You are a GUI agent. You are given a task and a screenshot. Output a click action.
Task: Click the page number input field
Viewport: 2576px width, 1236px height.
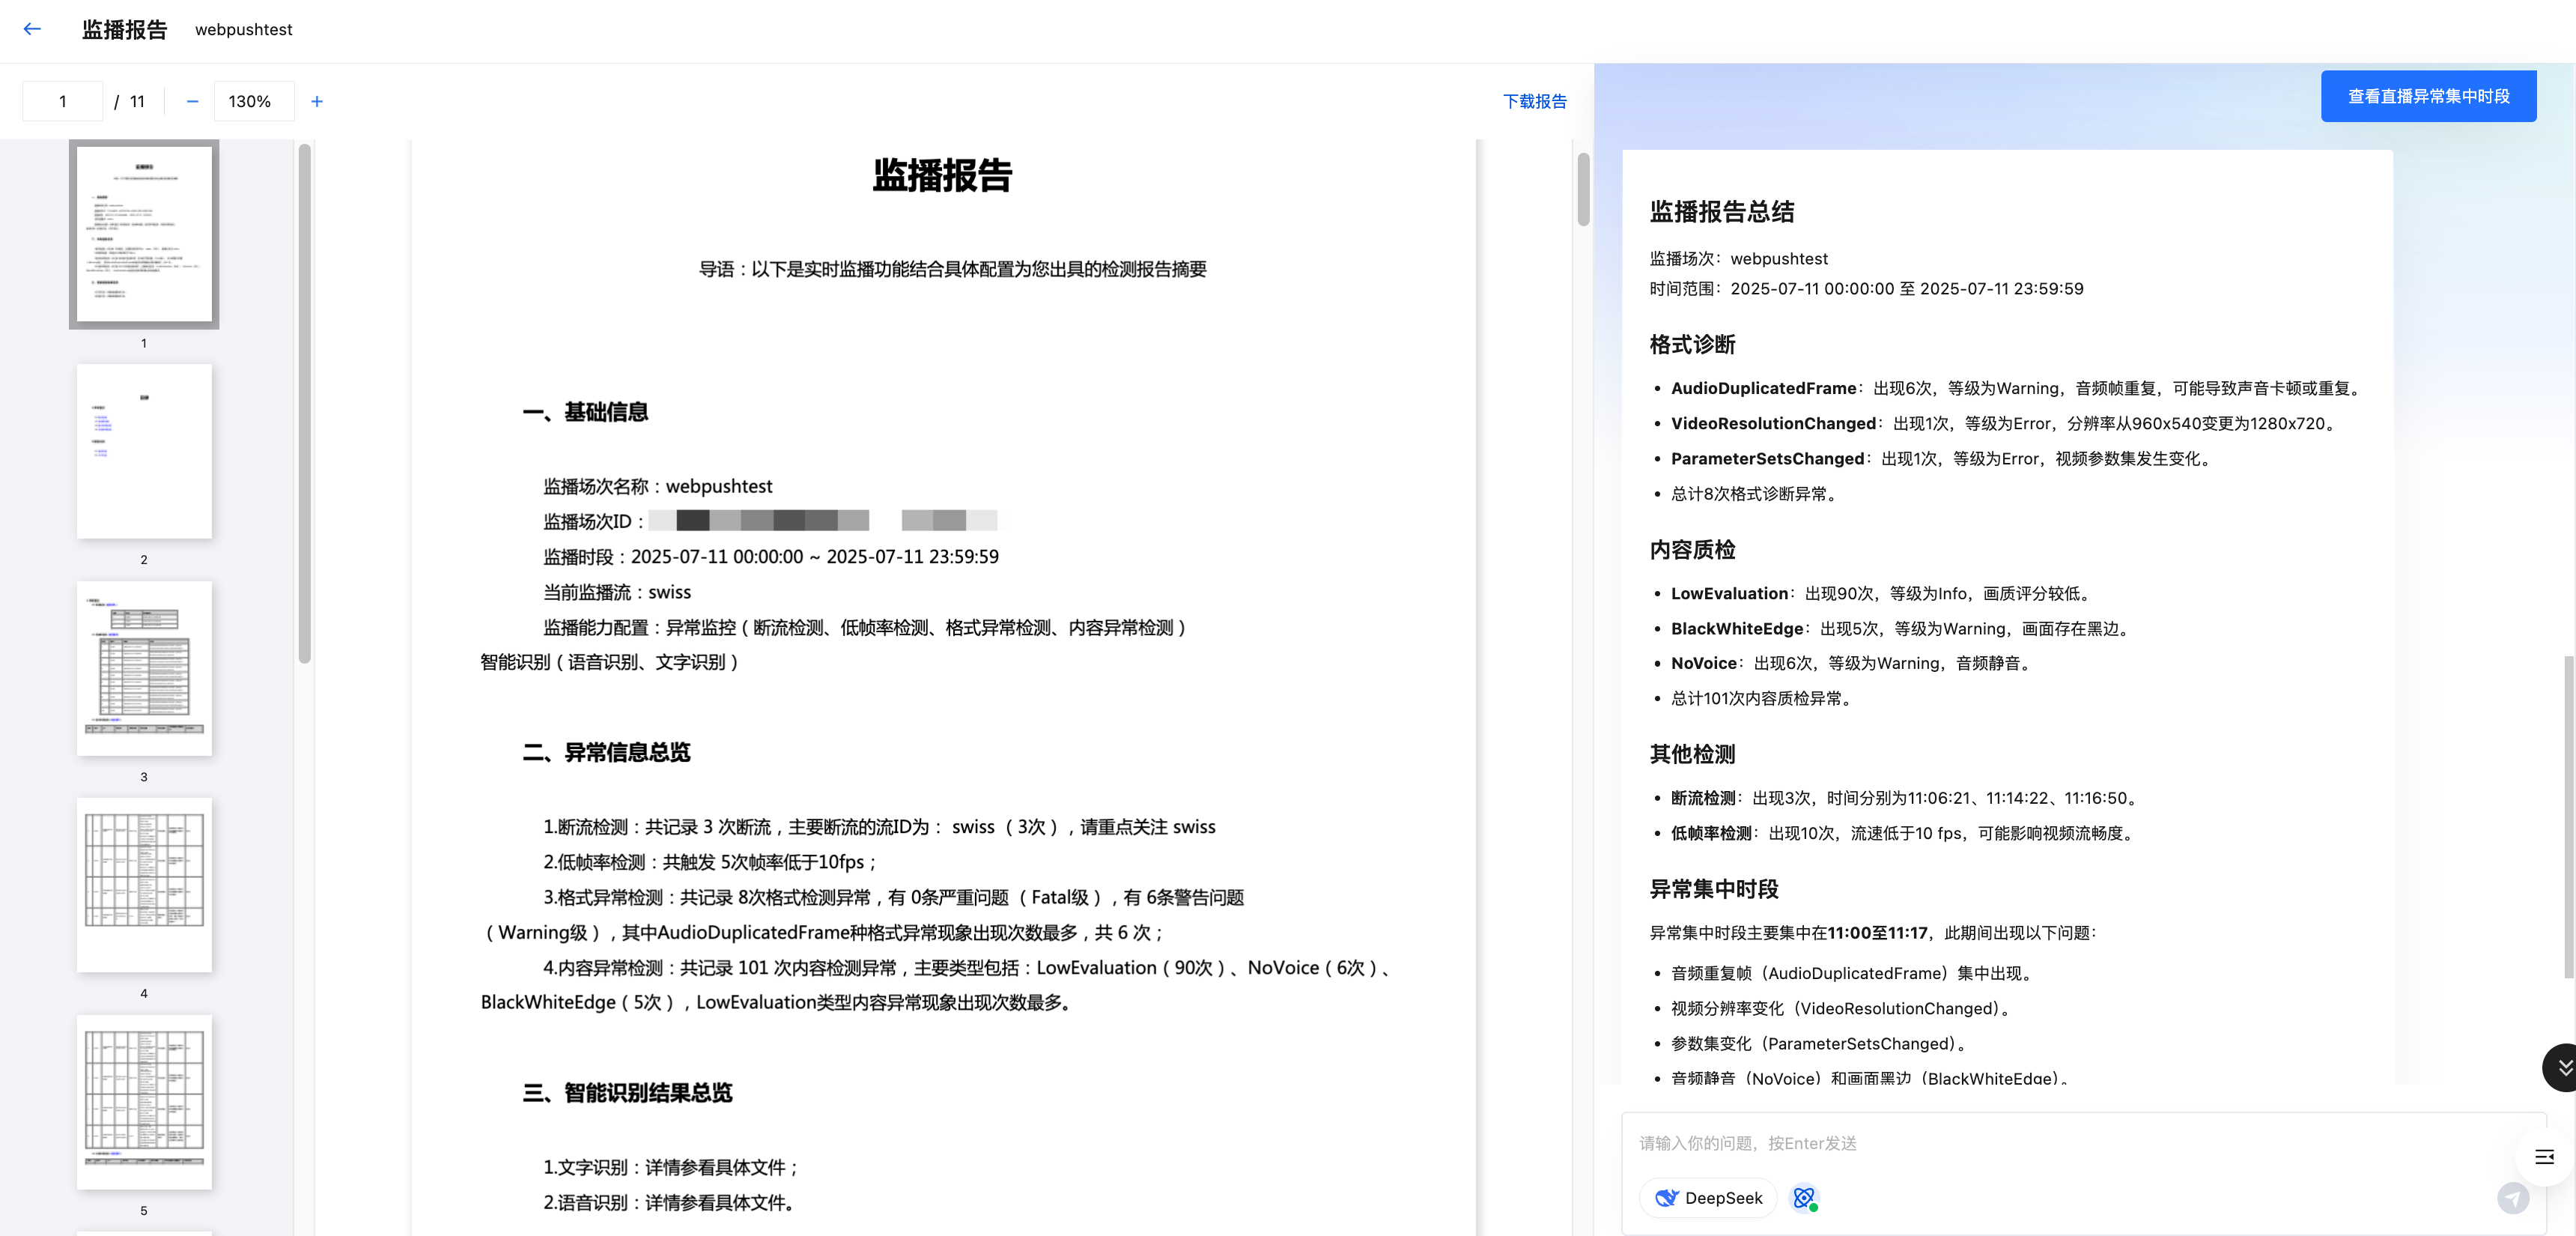point(63,101)
